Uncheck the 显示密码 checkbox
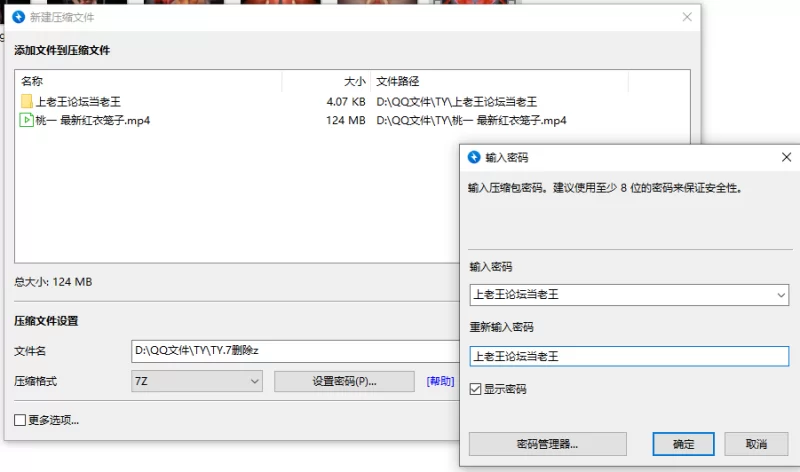Viewport: 800px width, 472px height. pos(475,389)
